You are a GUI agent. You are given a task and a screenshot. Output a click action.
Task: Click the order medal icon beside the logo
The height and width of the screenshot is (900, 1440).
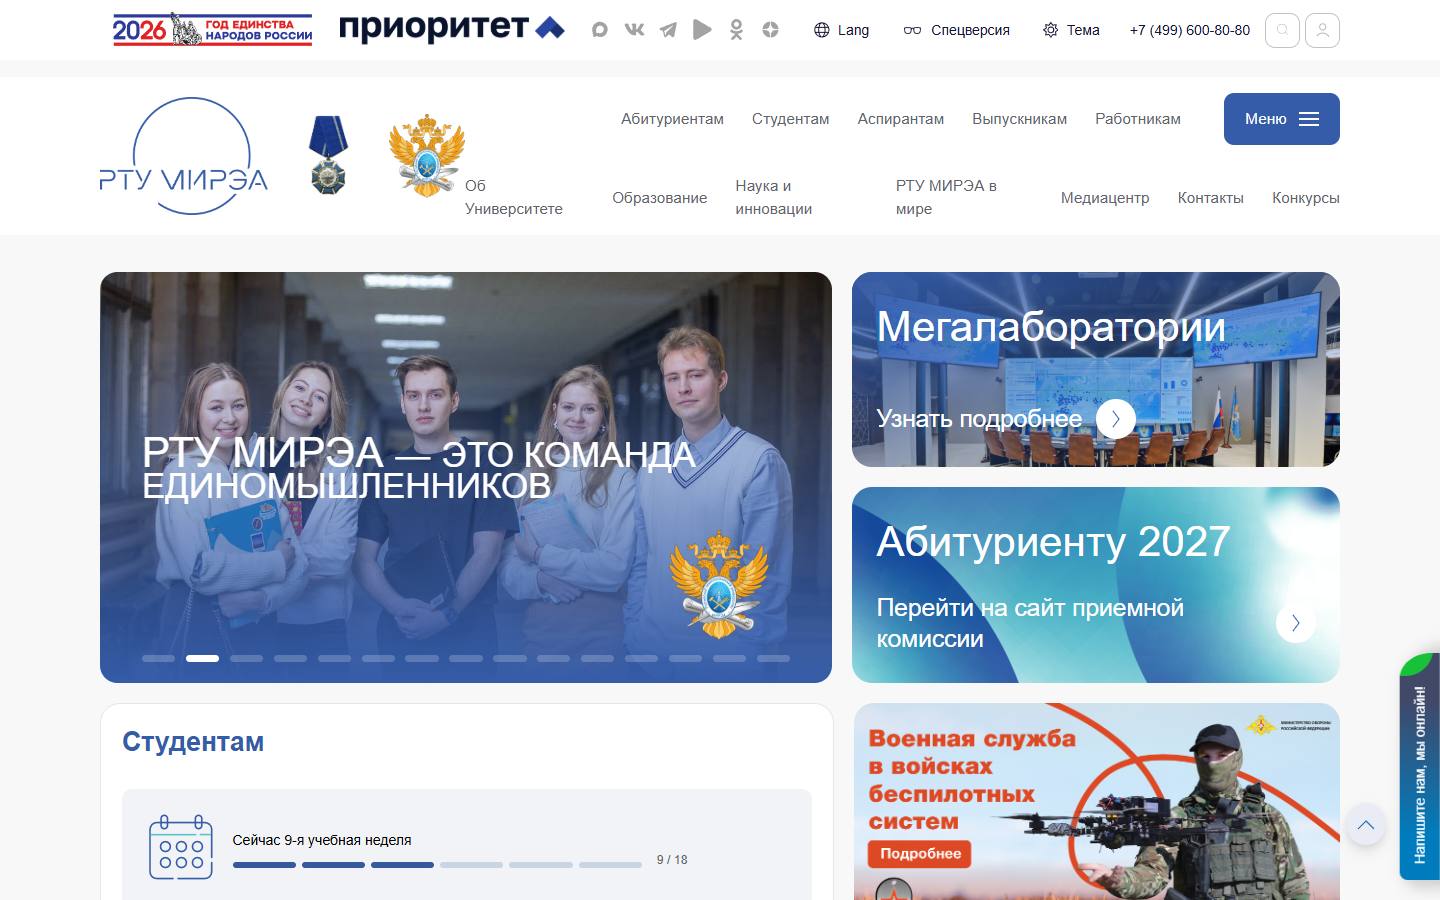pyautogui.click(x=327, y=154)
